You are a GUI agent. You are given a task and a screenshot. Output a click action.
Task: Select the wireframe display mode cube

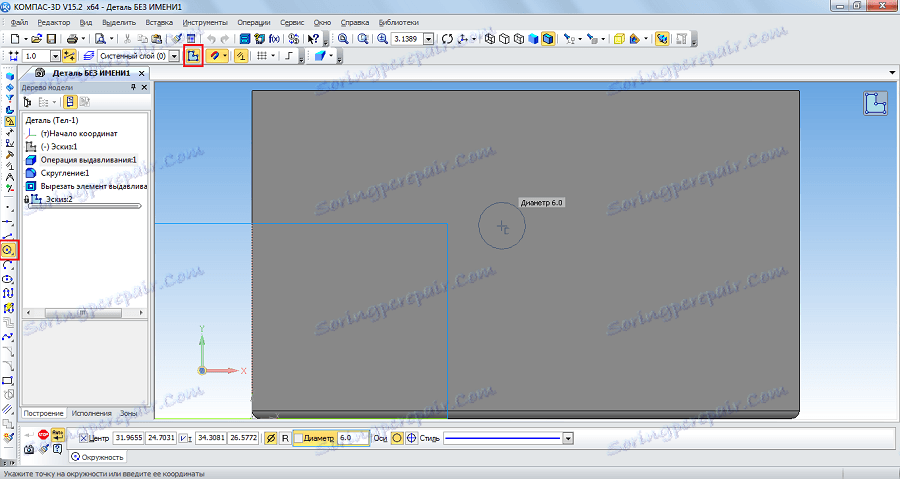coord(490,38)
